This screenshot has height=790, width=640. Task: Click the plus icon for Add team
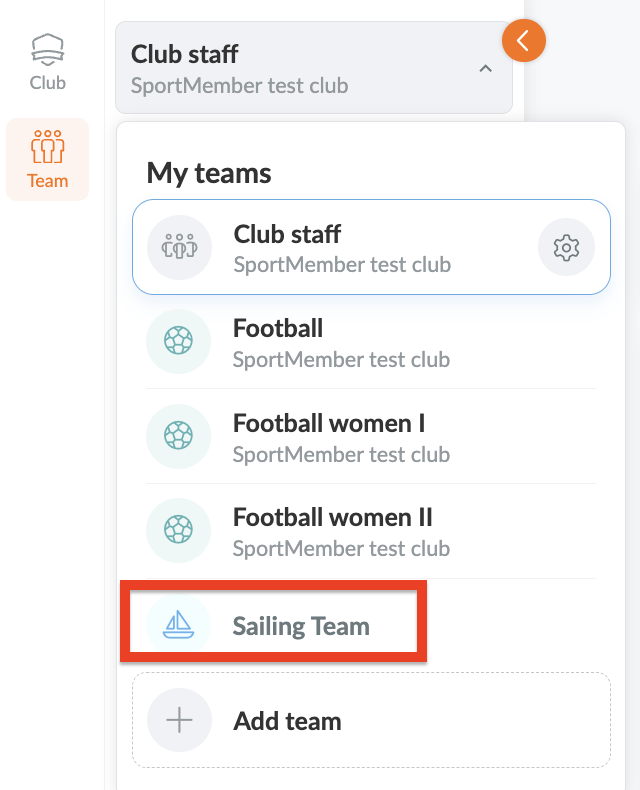[x=179, y=720]
